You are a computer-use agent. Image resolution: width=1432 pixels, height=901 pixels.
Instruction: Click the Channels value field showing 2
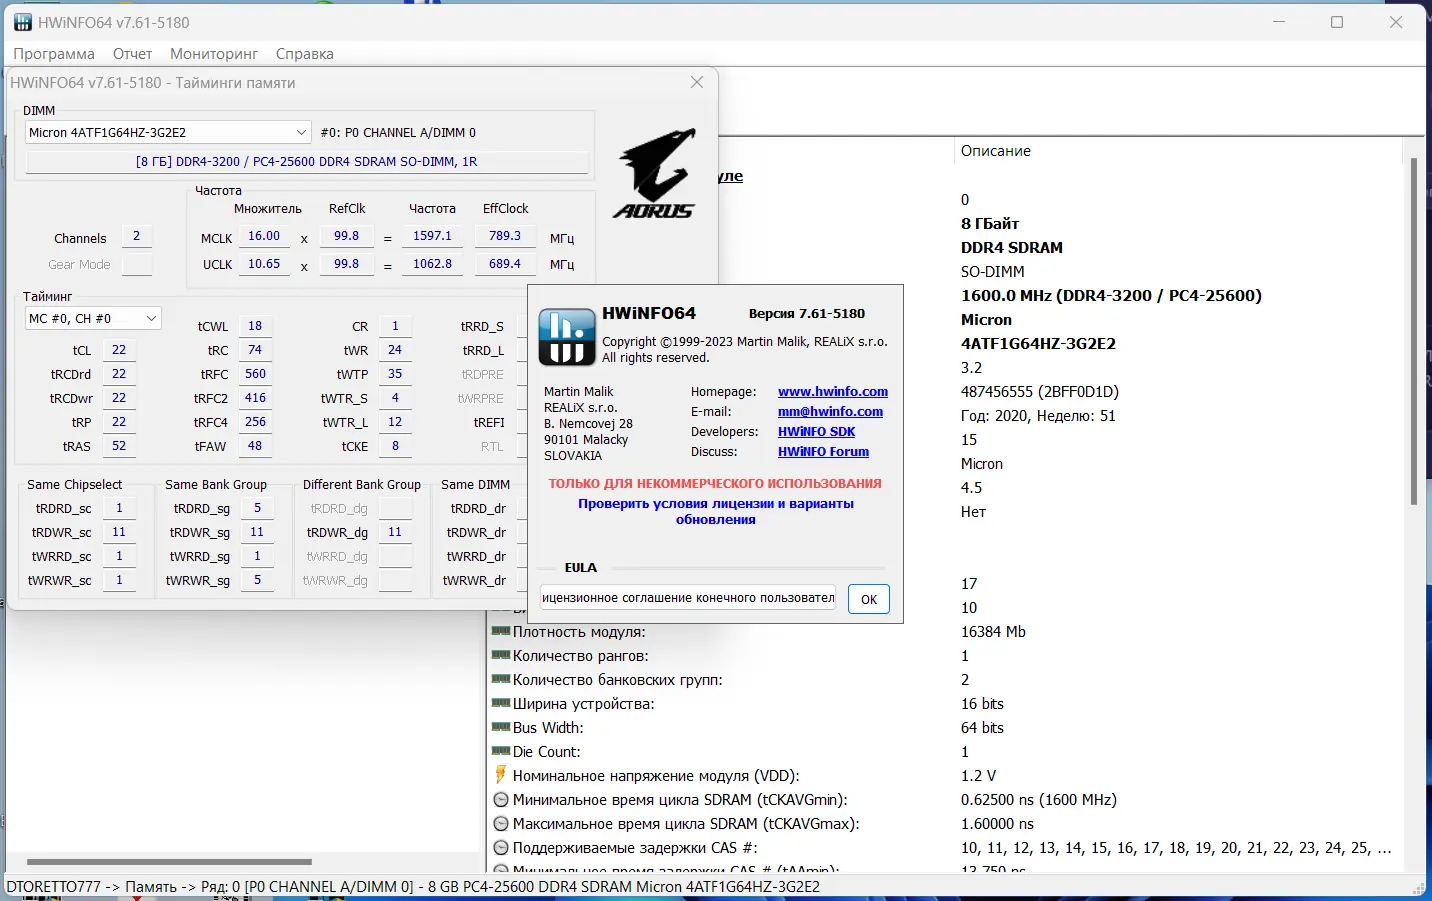click(136, 237)
